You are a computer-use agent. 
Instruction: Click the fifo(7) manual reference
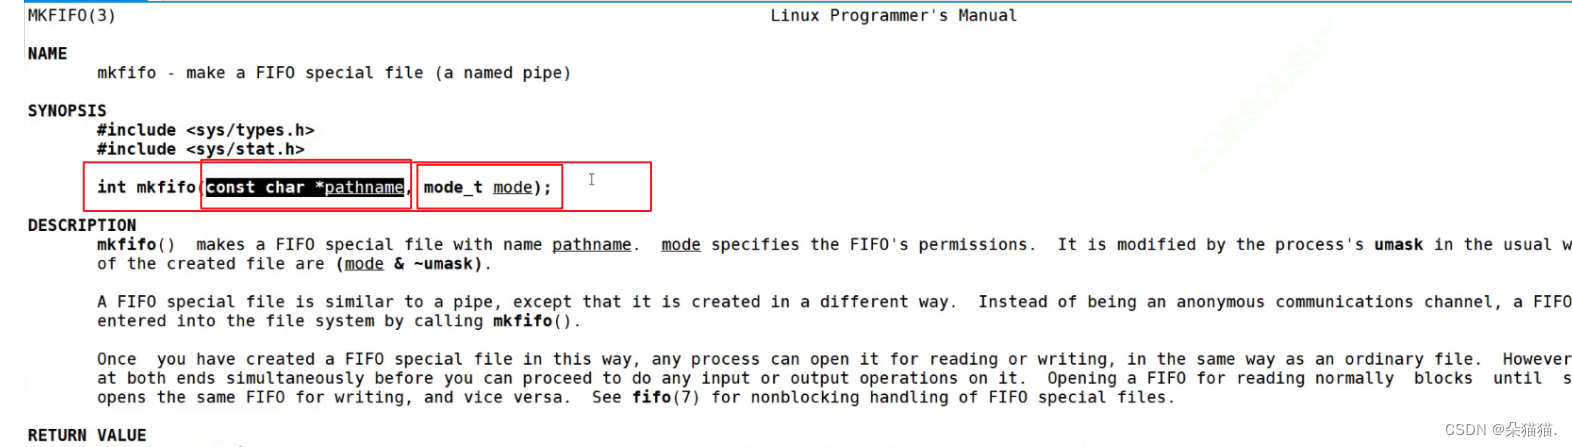click(666, 398)
